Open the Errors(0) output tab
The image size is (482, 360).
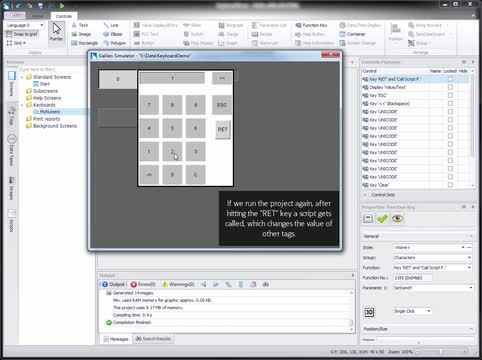click(x=143, y=284)
